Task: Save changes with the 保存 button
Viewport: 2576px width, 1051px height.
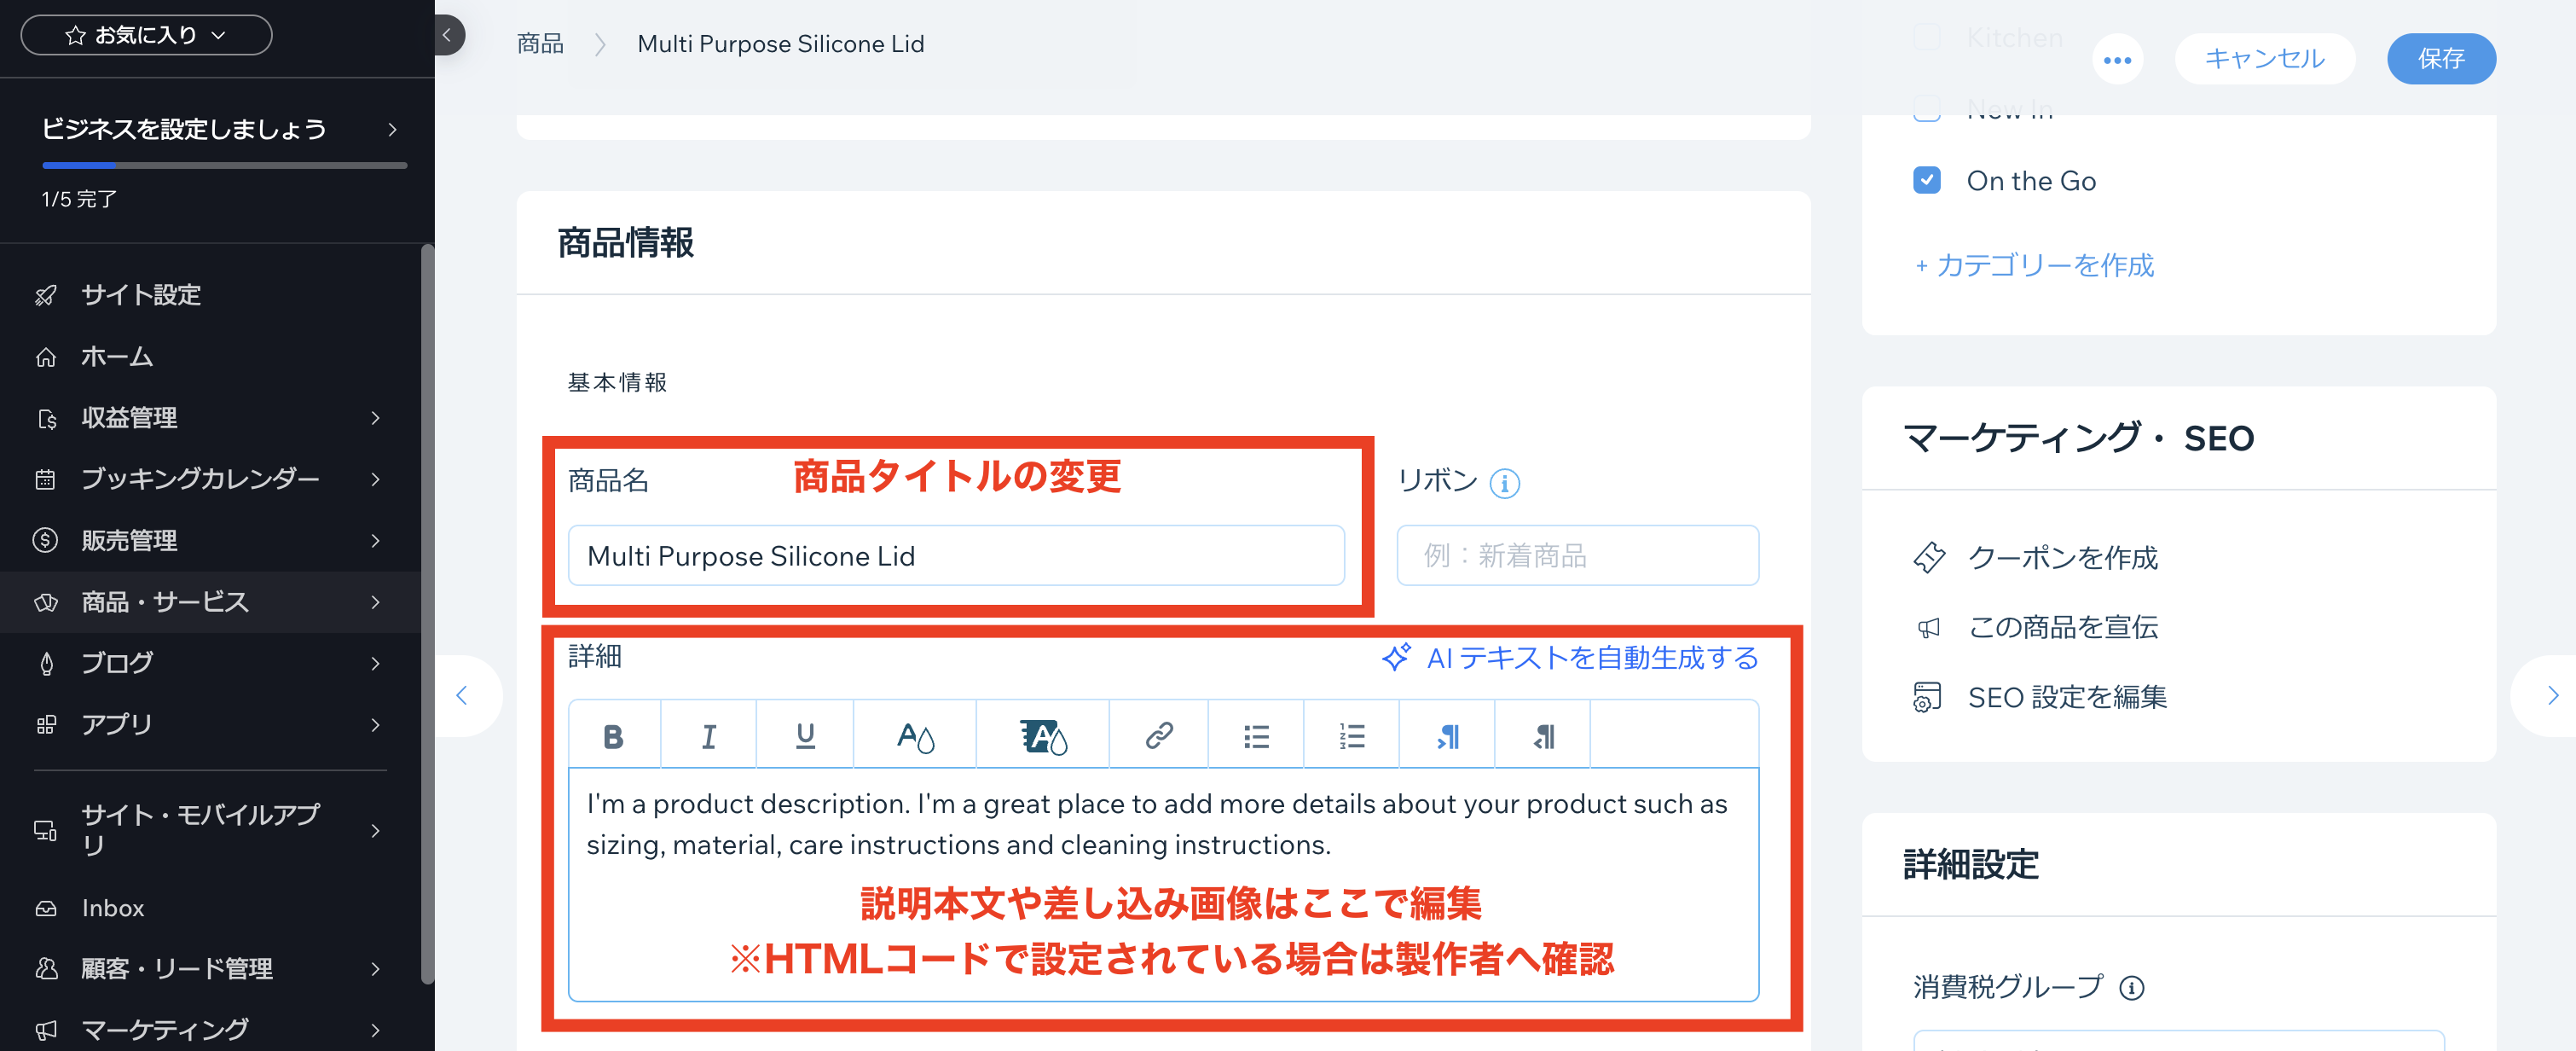Action: point(2442,59)
